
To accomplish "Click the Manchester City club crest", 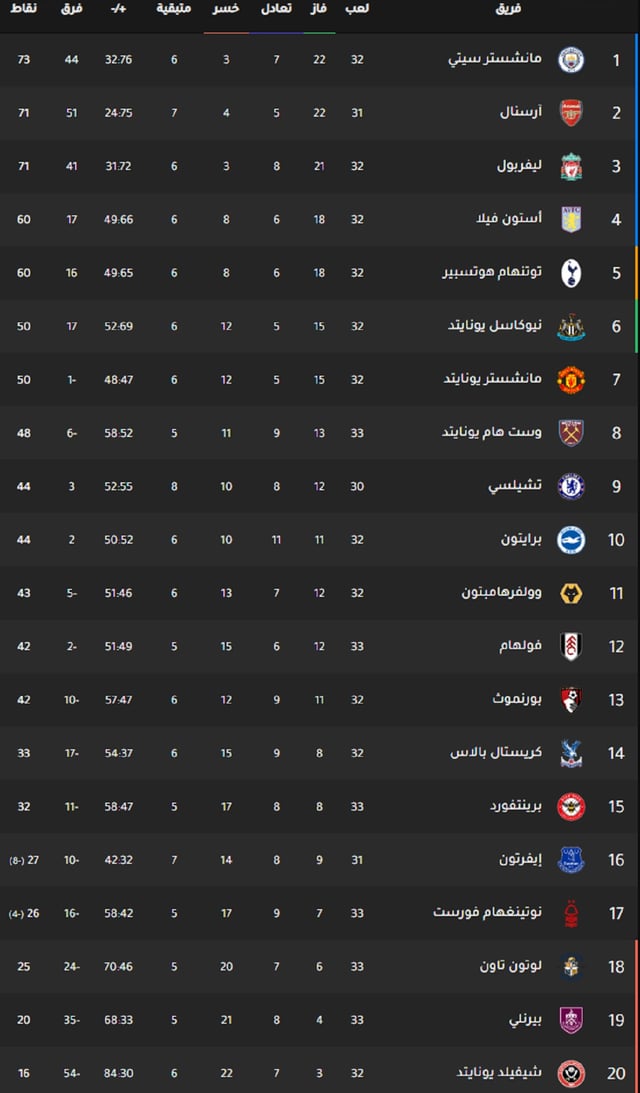I will [571, 60].
